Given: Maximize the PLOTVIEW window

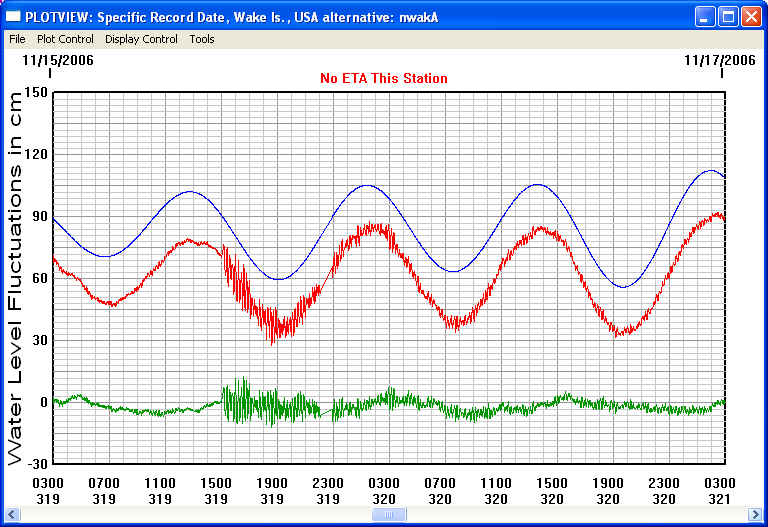Looking at the screenshot, I should coord(729,16).
